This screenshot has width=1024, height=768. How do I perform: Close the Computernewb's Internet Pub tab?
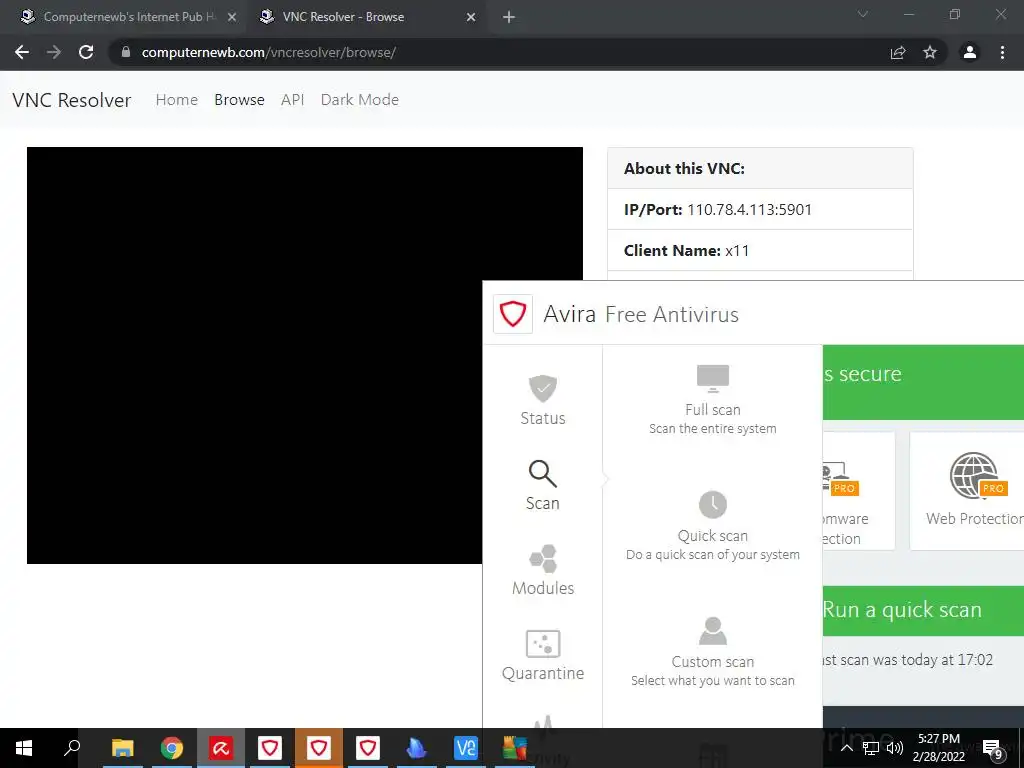(232, 17)
